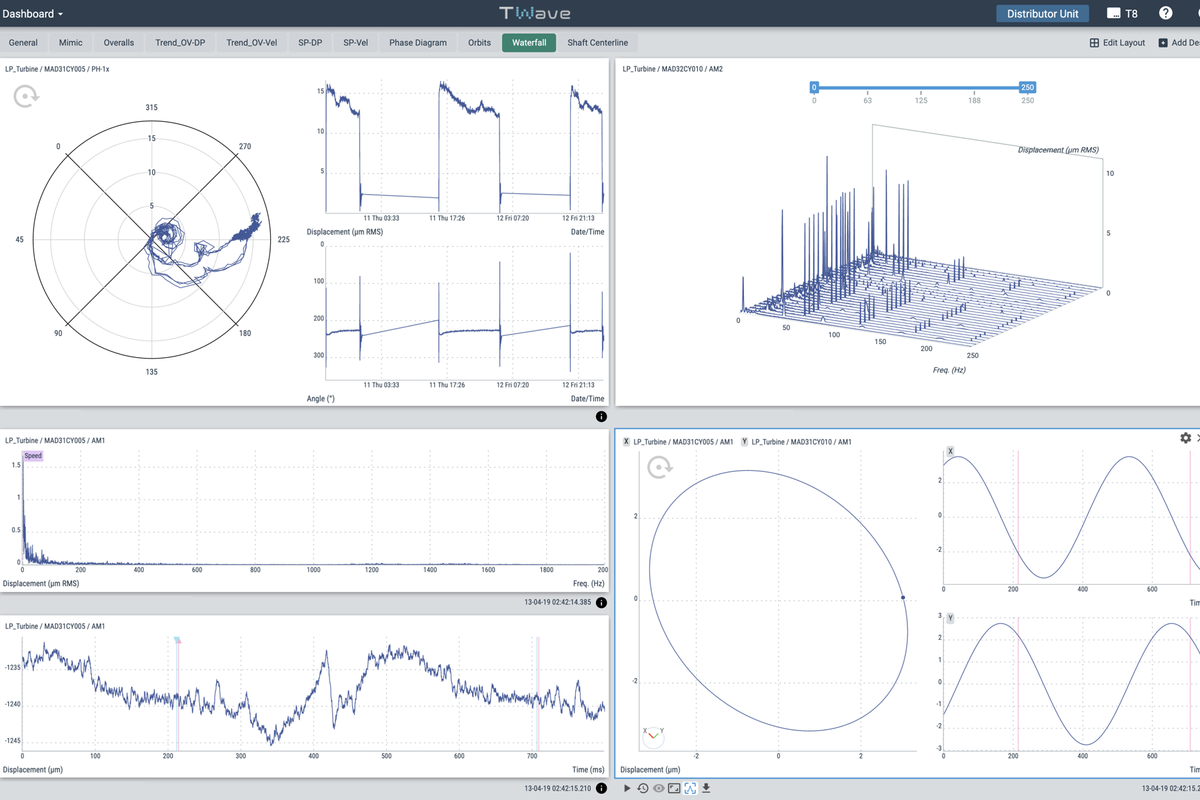Switch to the General tab

[23, 43]
